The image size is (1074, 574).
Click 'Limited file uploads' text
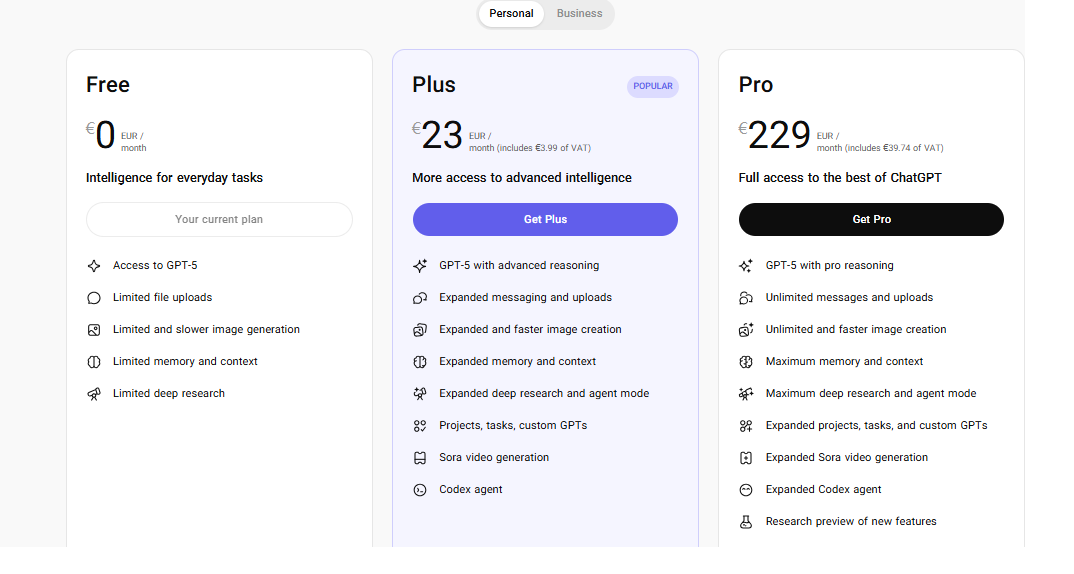[x=162, y=298]
